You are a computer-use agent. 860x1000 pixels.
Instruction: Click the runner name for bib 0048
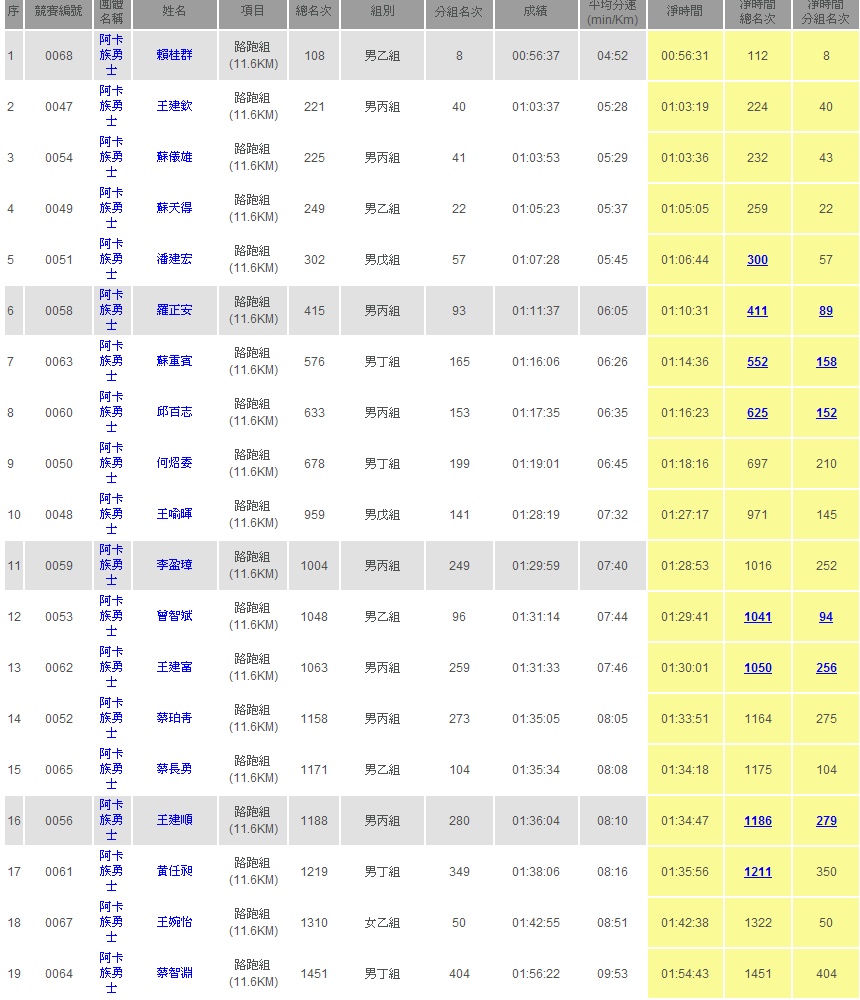(174, 514)
